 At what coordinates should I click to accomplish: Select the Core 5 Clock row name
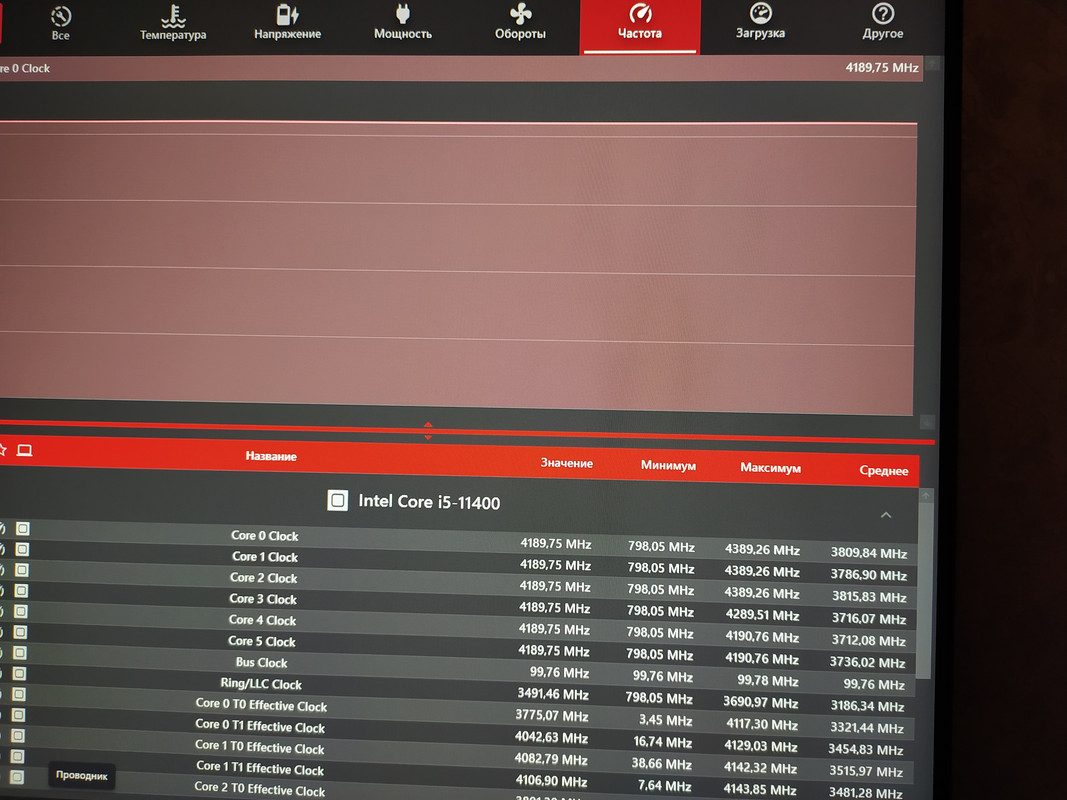[x=261, y=641]
